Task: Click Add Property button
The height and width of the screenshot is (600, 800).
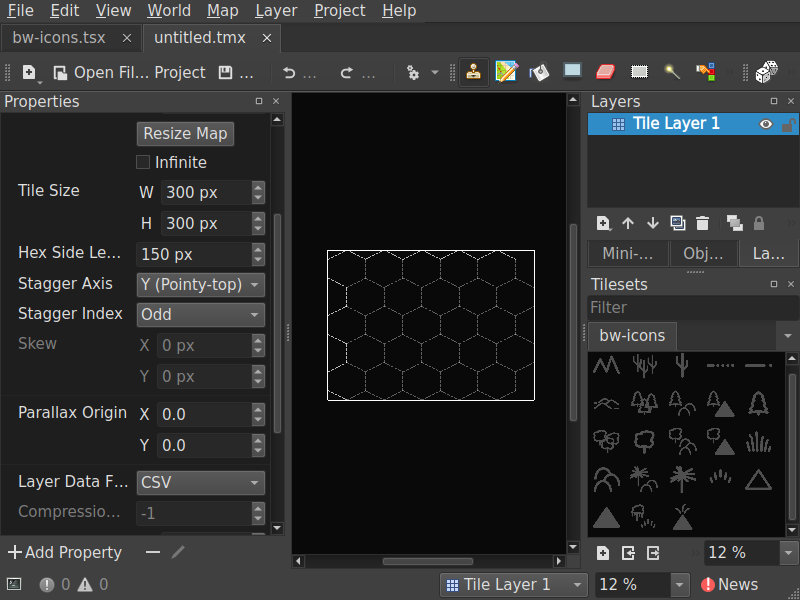Action: [x=65, y=553]
